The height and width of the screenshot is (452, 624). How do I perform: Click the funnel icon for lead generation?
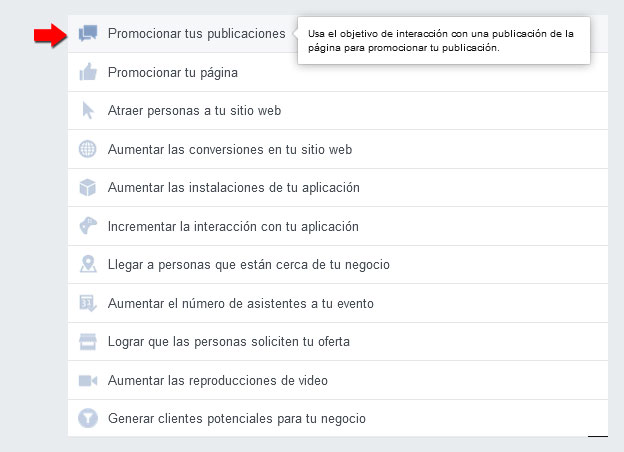click(88, 419)
